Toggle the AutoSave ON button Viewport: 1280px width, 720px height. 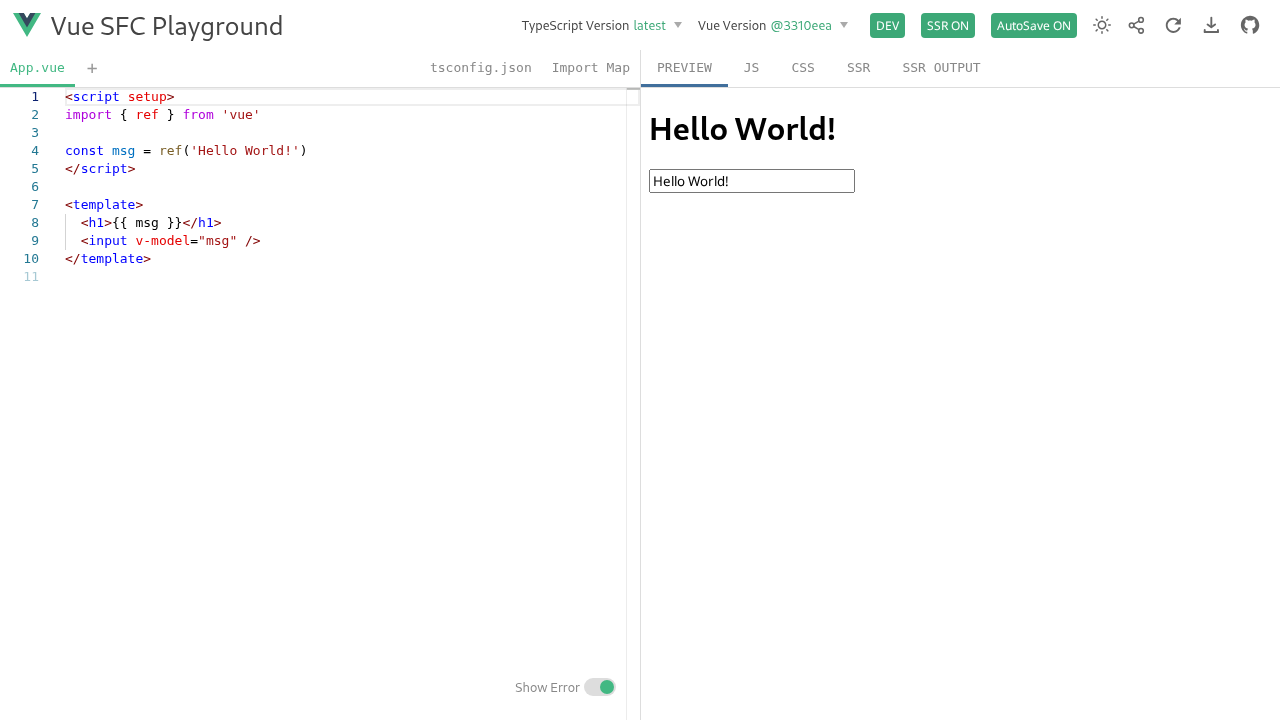click(1034, 26)
